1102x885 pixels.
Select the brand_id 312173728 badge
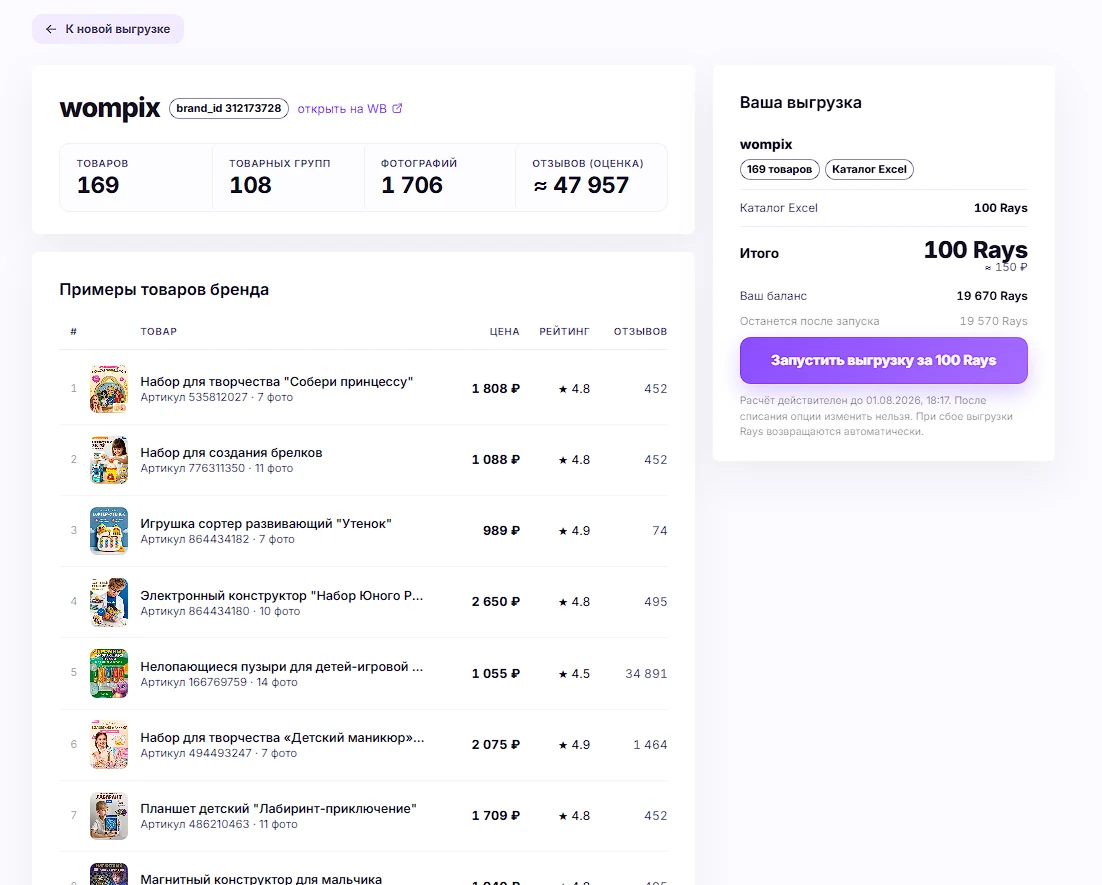tap(228, 108)
